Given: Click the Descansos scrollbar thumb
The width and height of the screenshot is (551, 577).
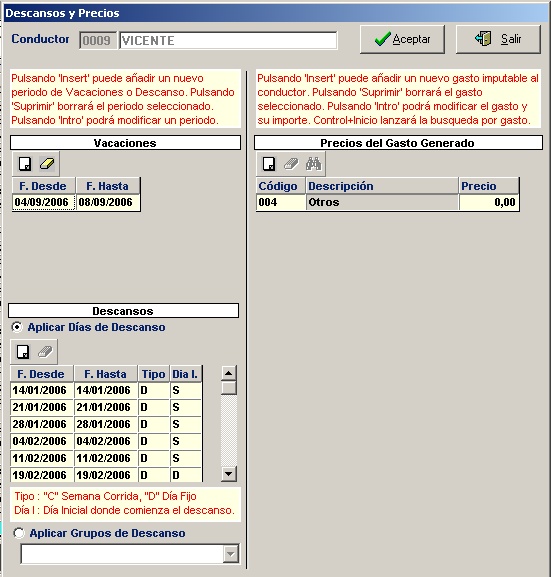Looking at the screenshot, I should [x=229, y=388].
